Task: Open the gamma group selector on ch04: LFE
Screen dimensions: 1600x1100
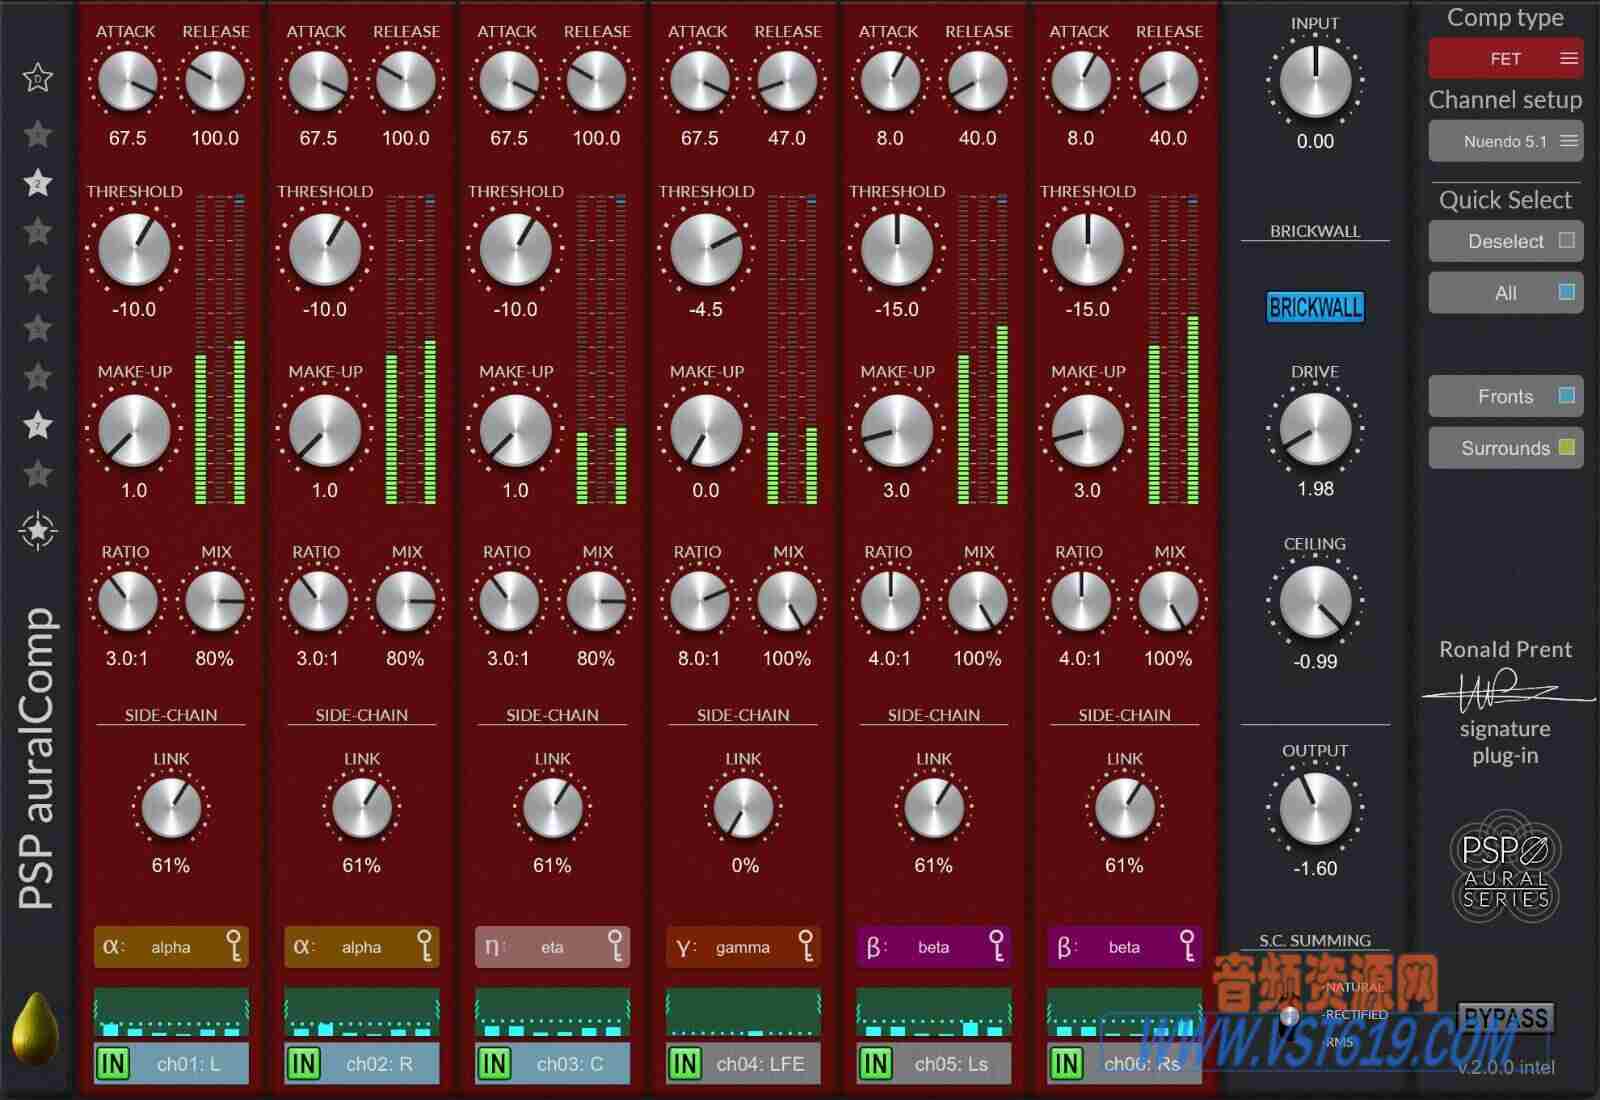Action: tap(743, 947)
